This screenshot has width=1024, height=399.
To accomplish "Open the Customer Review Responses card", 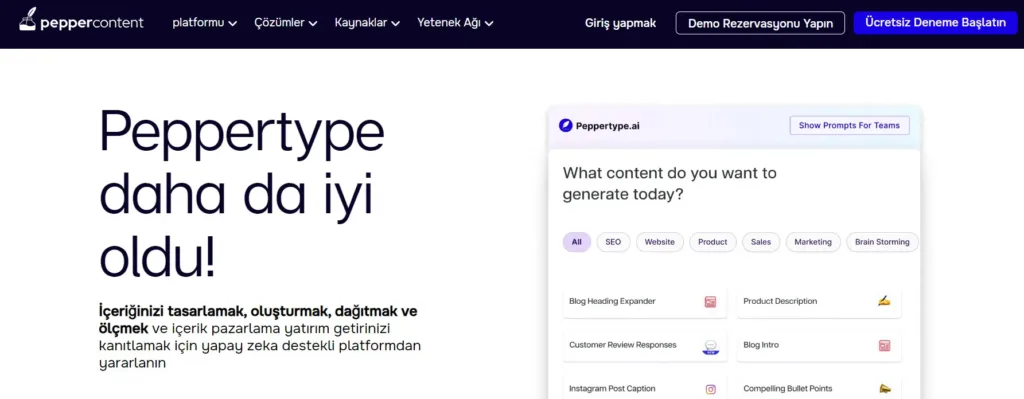I will pos(645,345).
